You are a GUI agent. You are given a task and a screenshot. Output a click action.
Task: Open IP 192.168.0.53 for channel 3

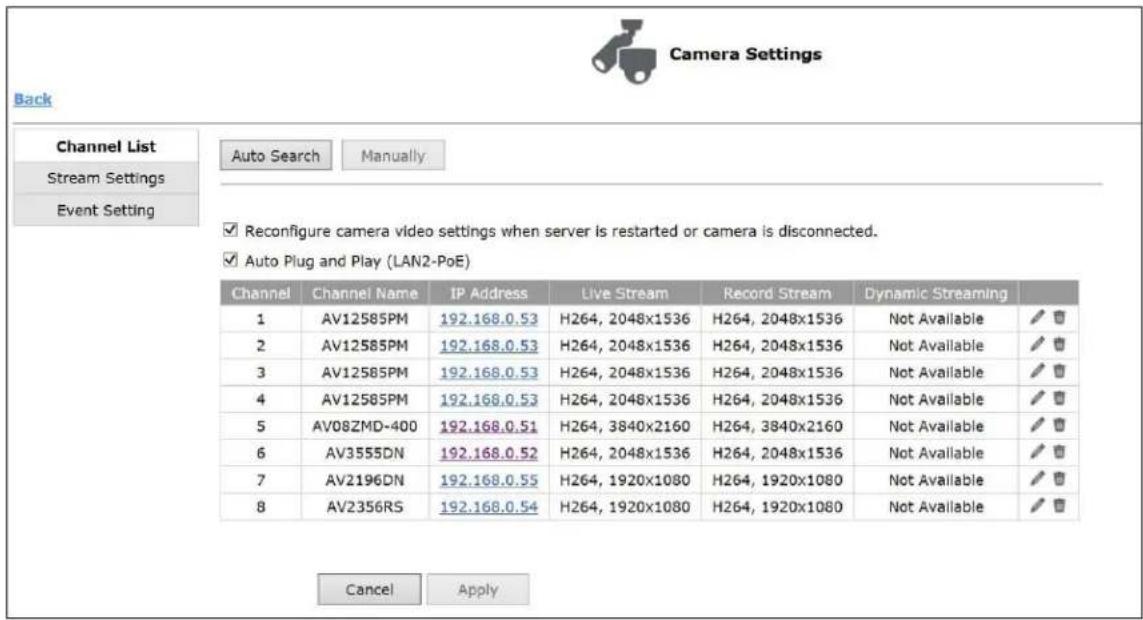[488, 373]
